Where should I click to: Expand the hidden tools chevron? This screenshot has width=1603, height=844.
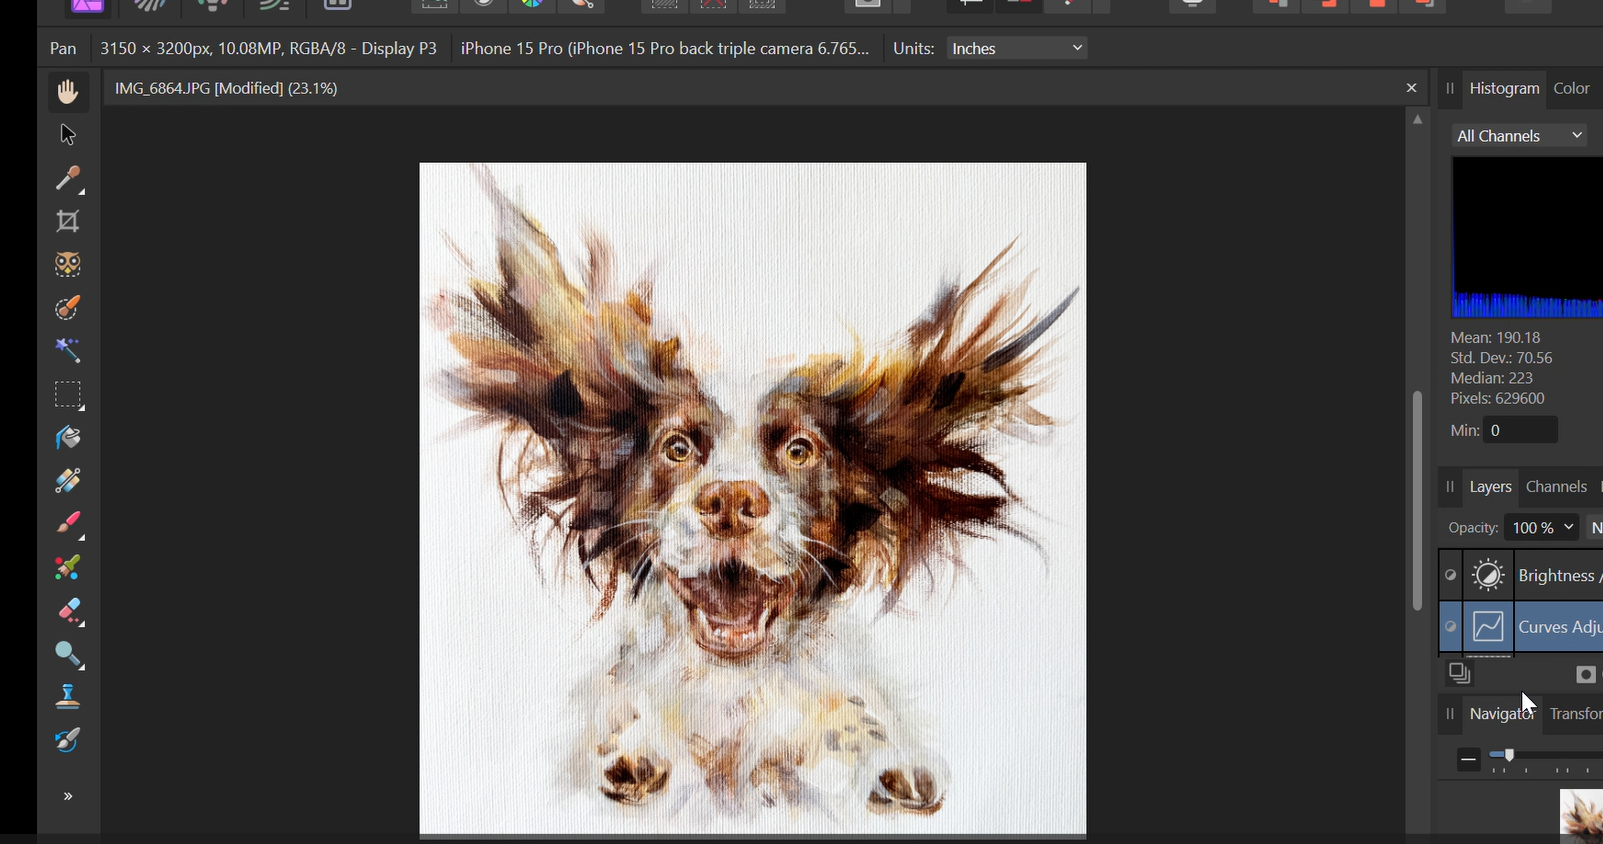click(68, 797)
